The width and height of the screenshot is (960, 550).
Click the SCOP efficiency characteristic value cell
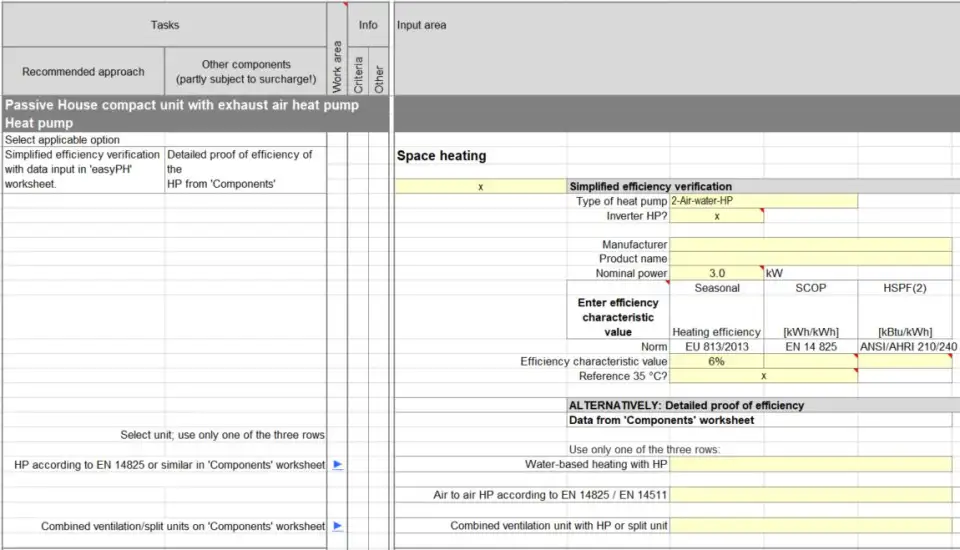pos(810,361)
